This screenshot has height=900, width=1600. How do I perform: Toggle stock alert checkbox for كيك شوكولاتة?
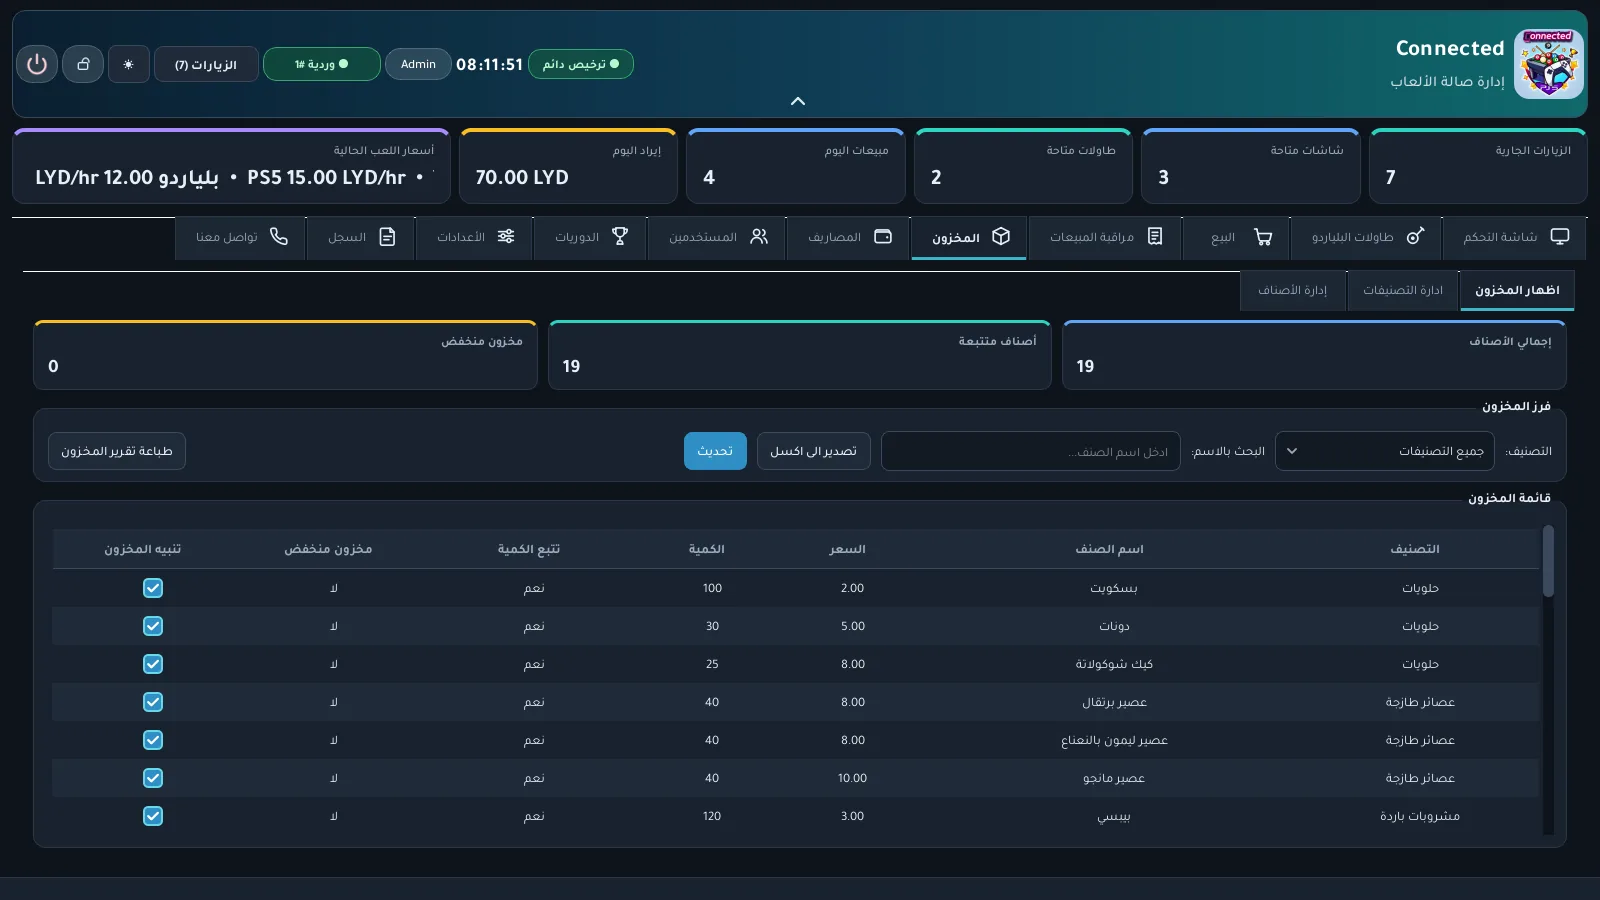tap(153, 664)
